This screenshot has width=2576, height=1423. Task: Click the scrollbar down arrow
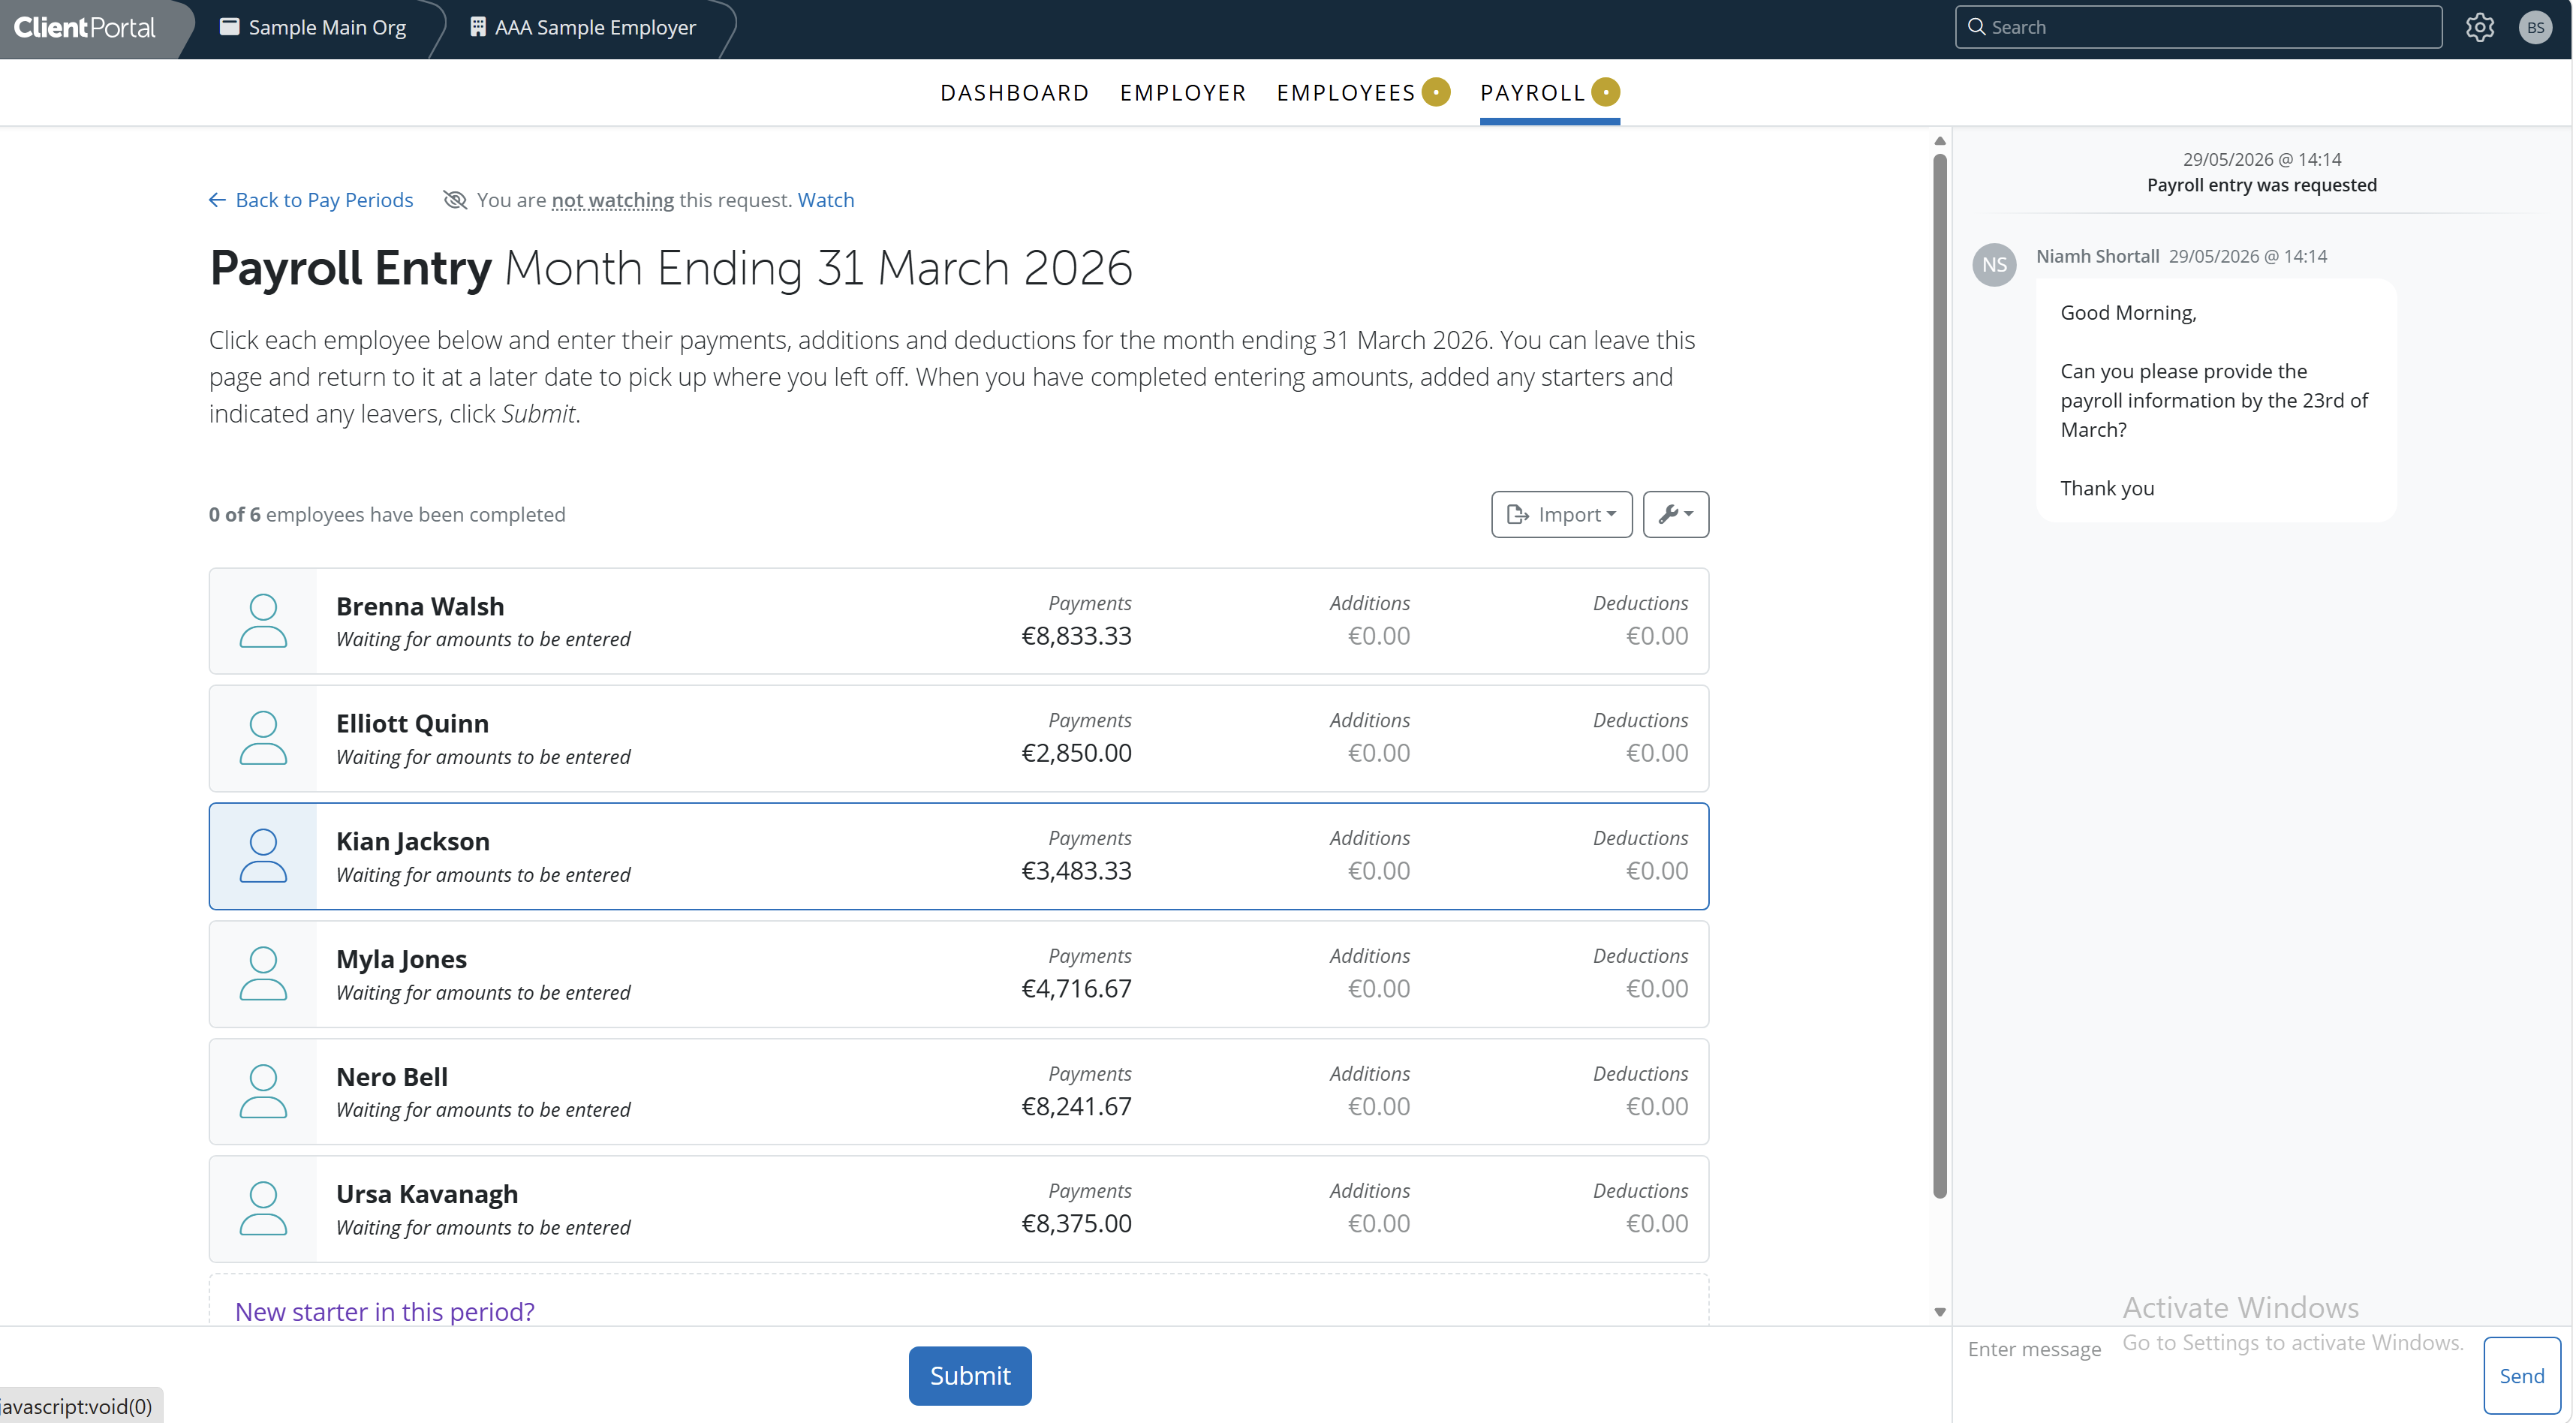point(1939,1311)
